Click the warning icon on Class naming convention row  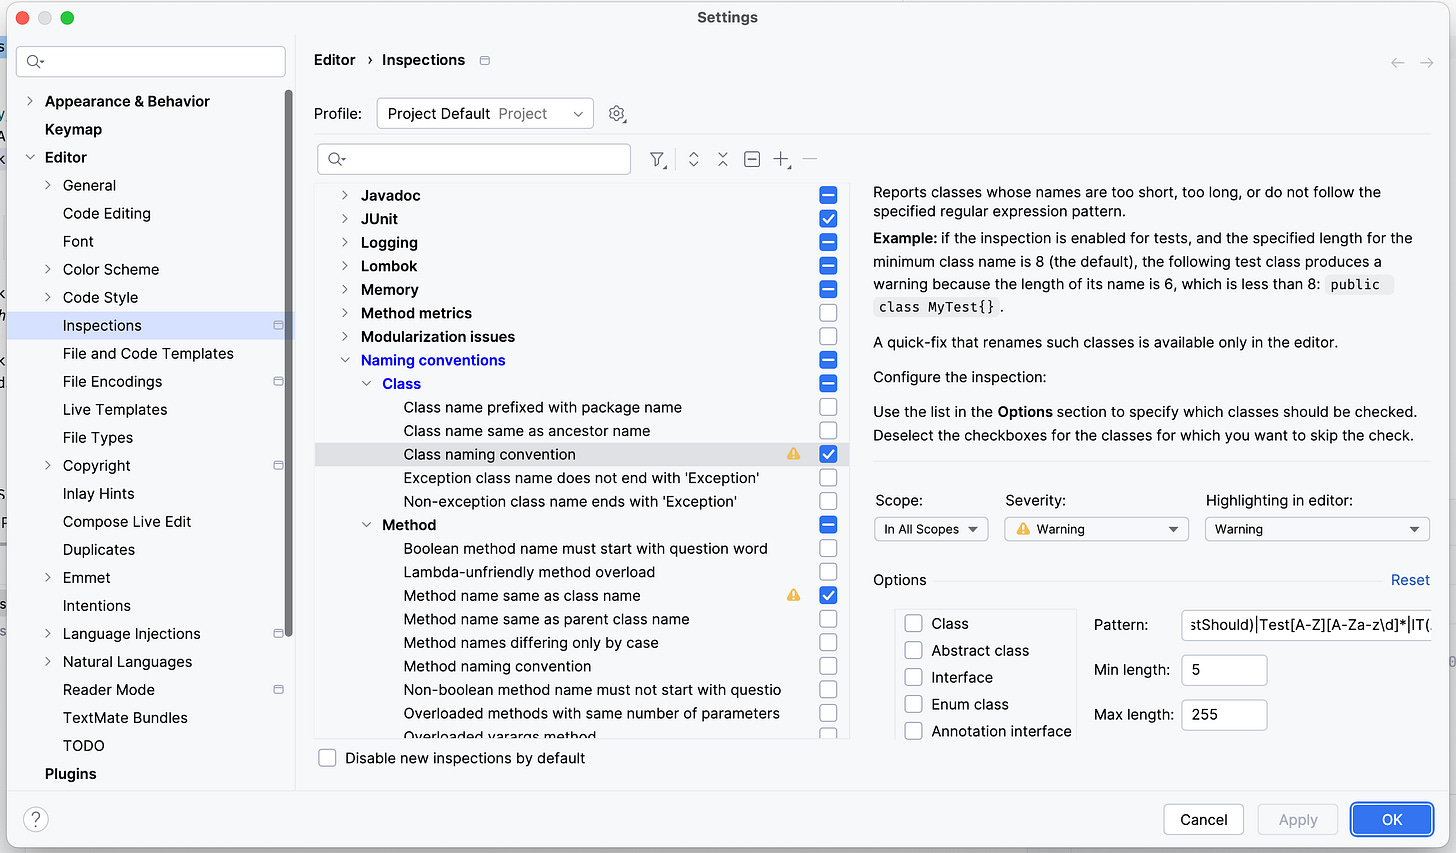coord(793,454)
